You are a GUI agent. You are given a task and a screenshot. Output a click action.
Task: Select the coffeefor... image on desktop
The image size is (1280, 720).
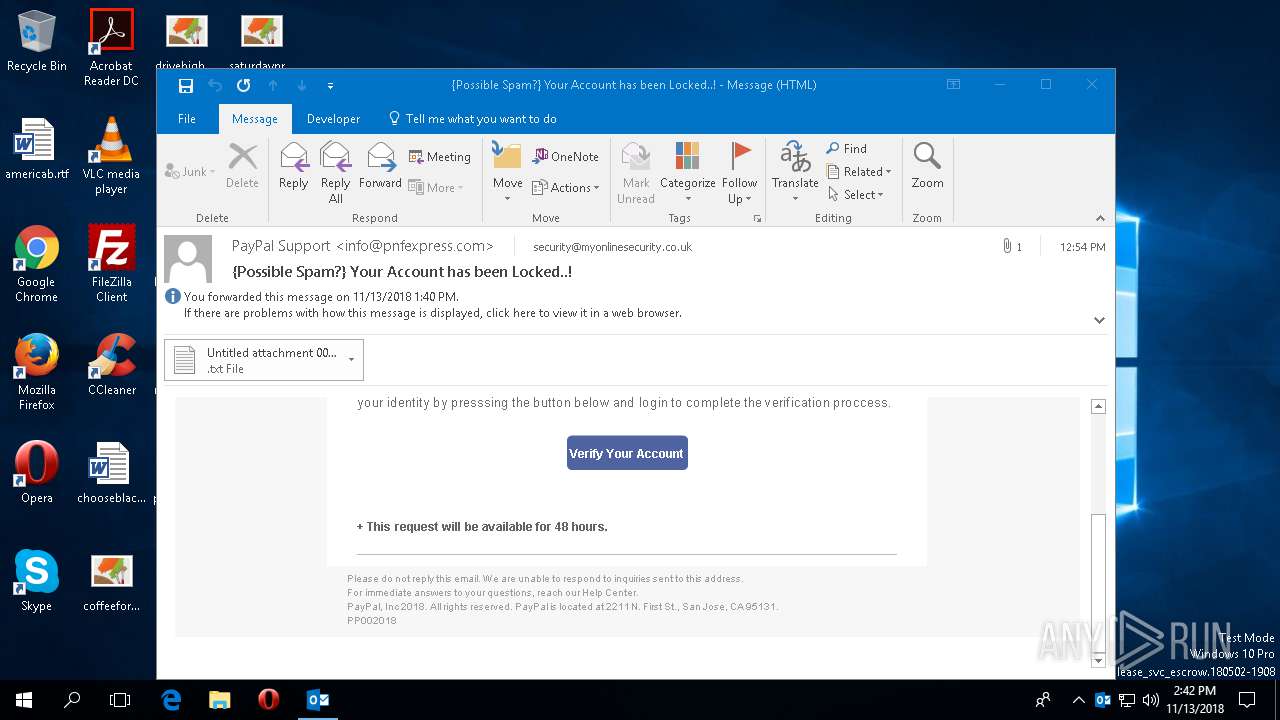111,581
